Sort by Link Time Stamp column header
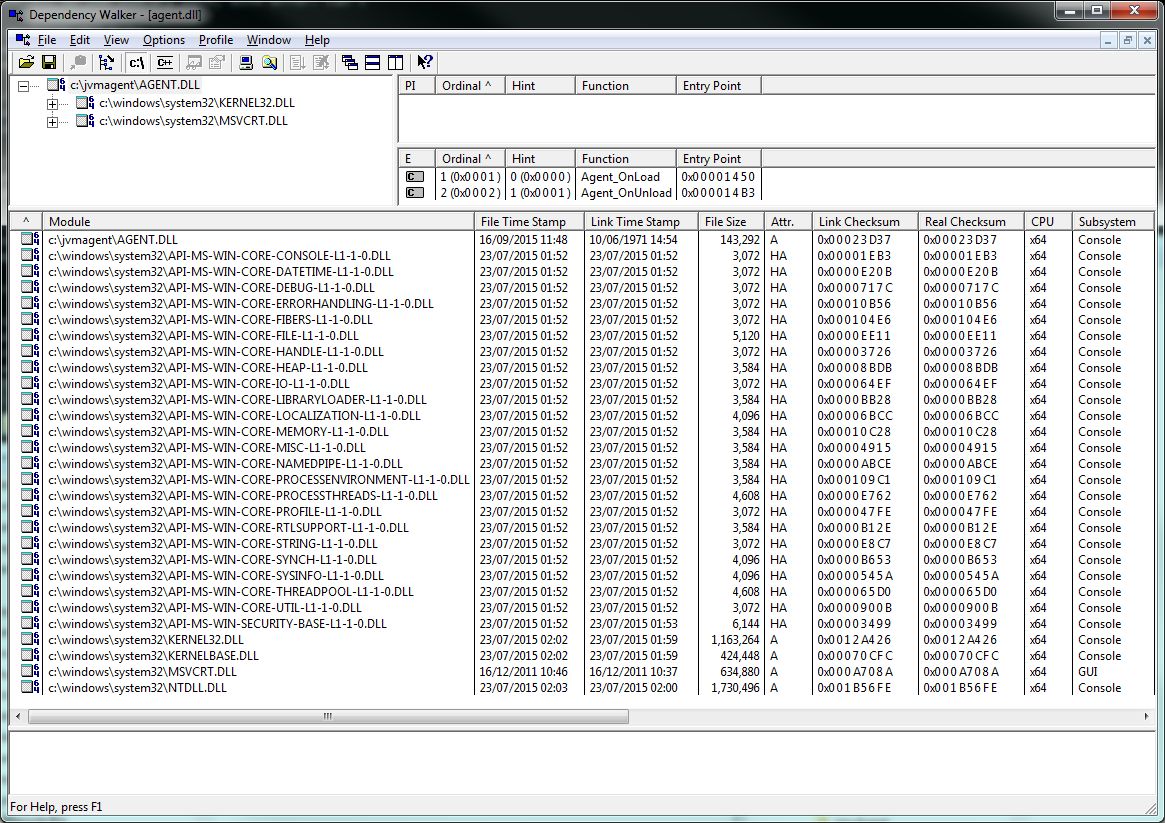Viewport: 1165px width, 823px height. [641, 221]
